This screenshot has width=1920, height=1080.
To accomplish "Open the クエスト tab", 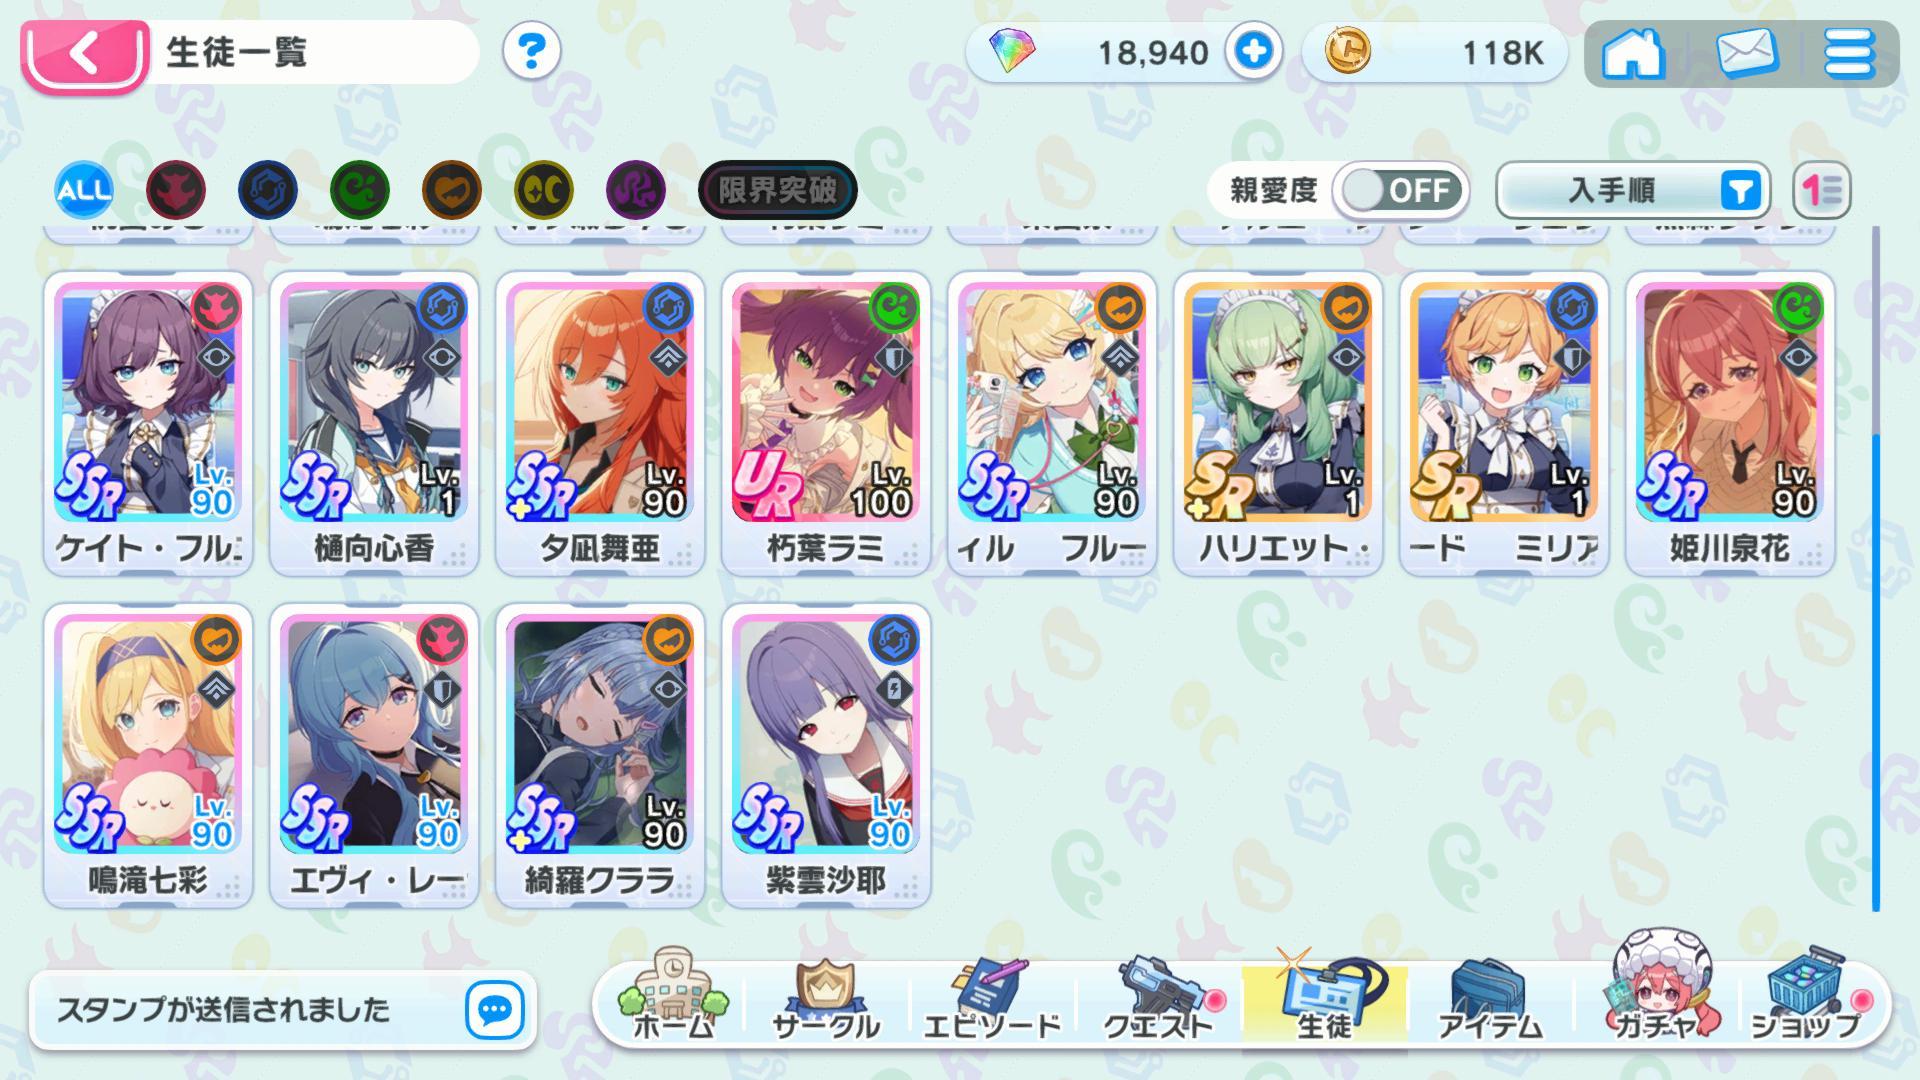I will [1160, 1000].
